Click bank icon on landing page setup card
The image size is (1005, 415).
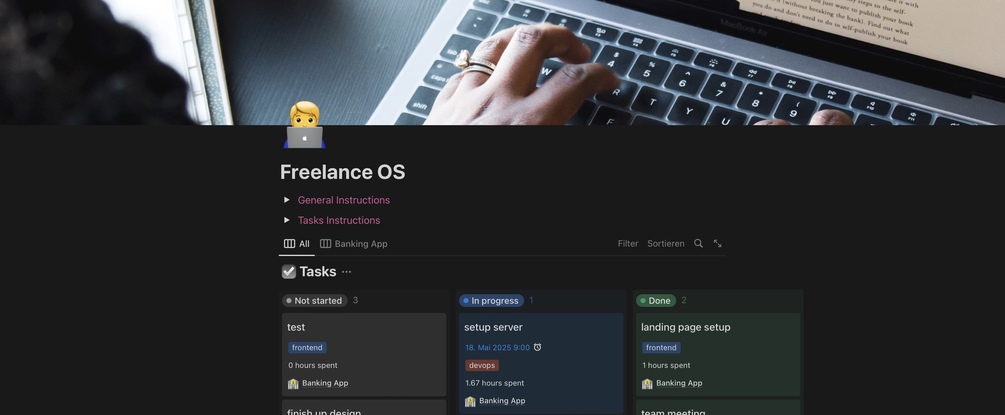click(x=647, y=384)
